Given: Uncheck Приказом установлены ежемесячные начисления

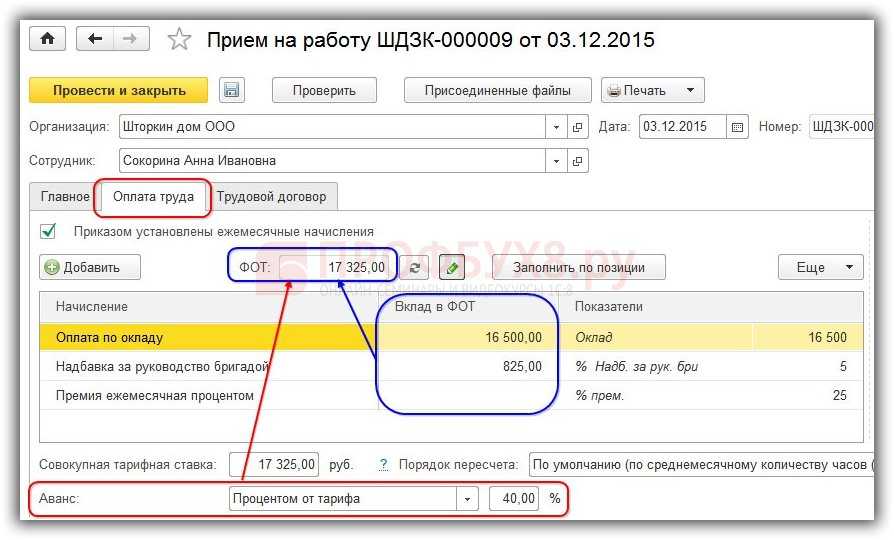Looking at the screenshot, I should [48, 231].
